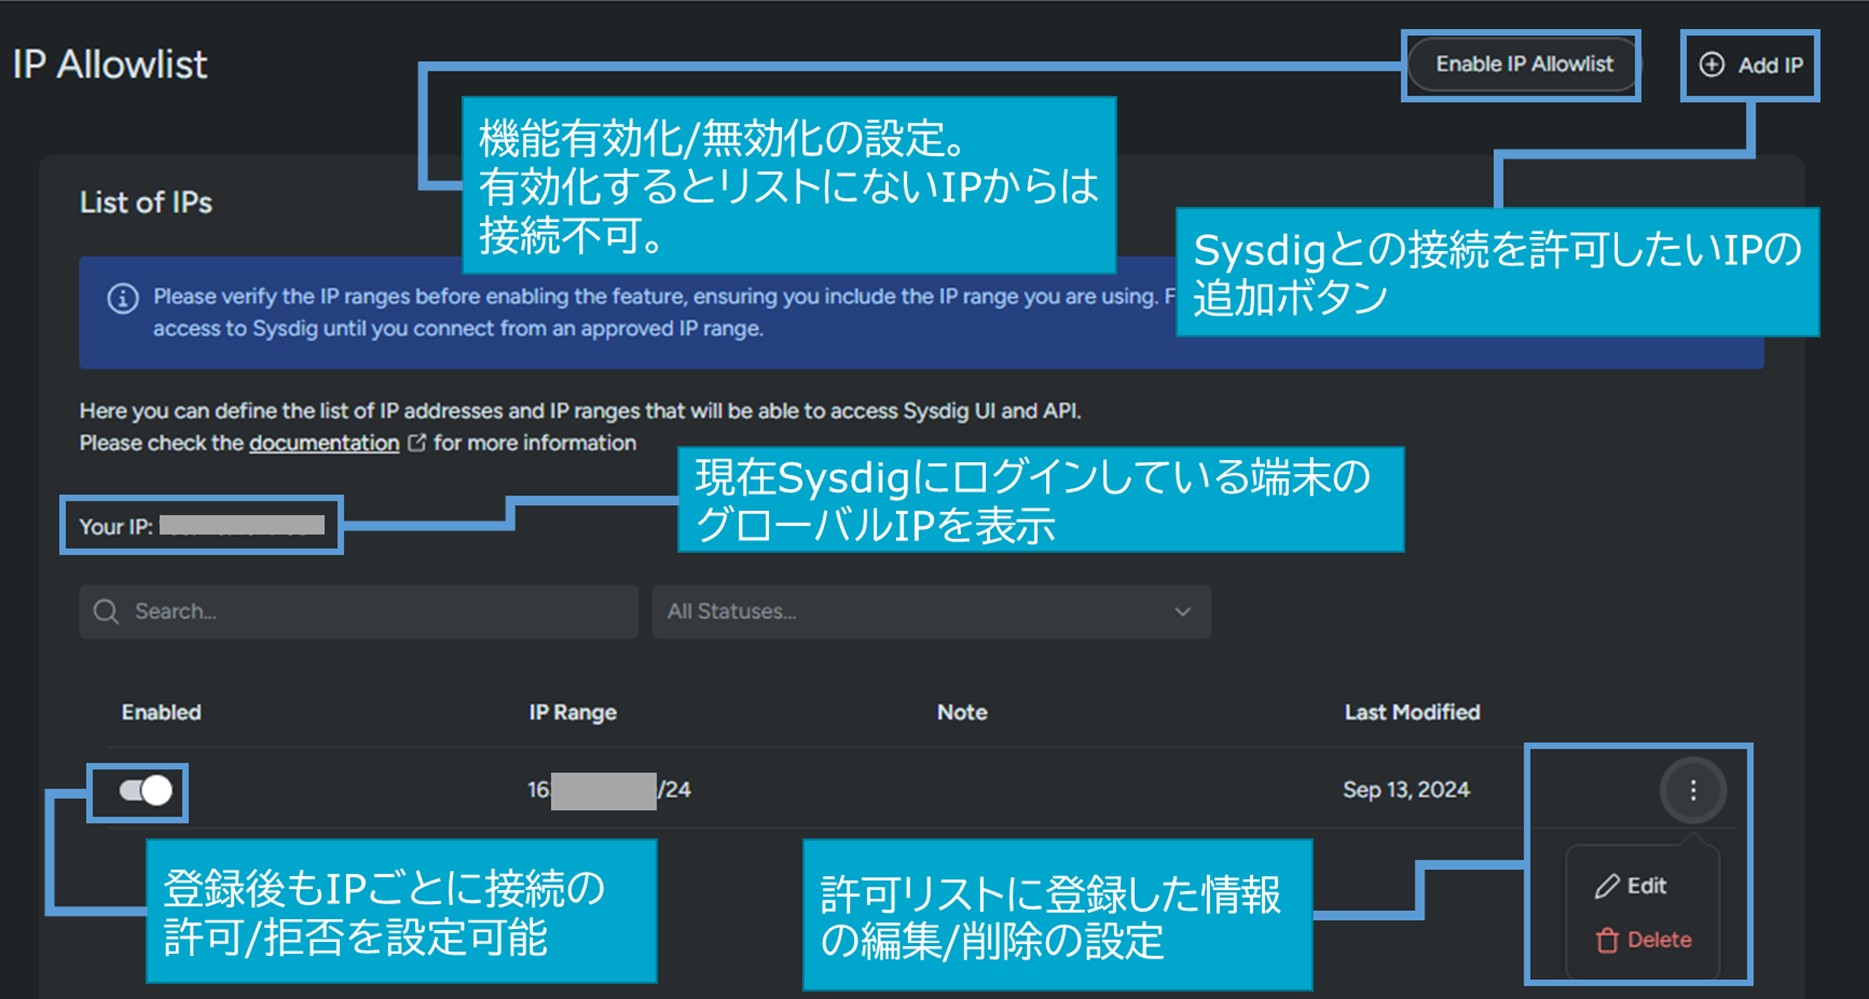This screenshot has height=999, width=1869.
Task: Click the magnifier icon in the search box
Action: tap(106, 612)
